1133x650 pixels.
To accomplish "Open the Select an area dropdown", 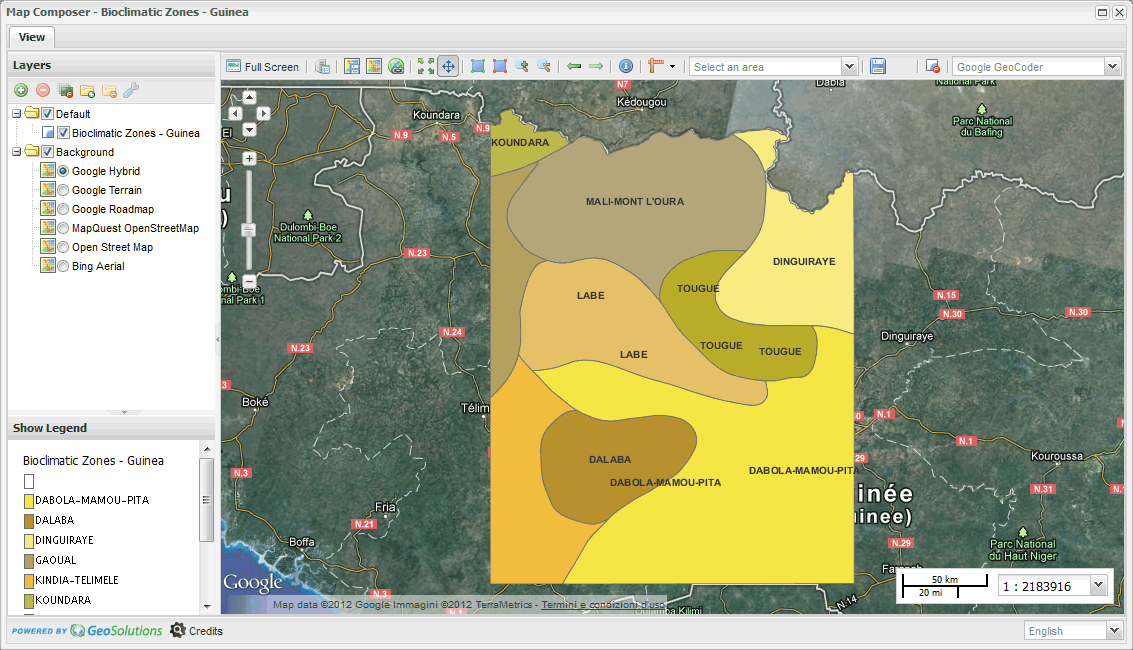I will pos(849,66).
